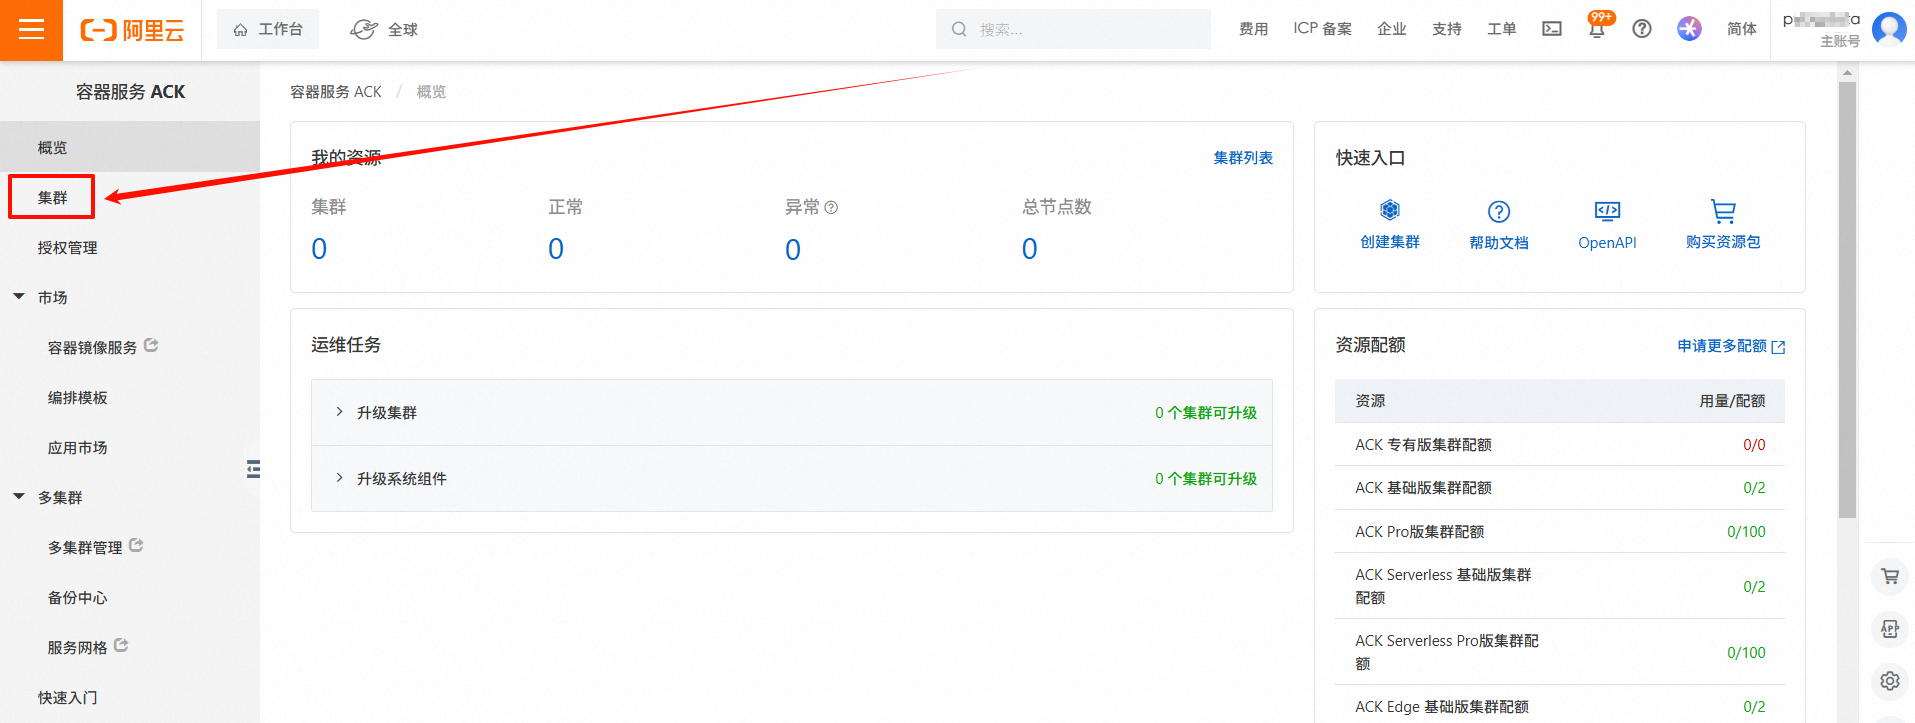Click the search input field

coord(1073,29)
